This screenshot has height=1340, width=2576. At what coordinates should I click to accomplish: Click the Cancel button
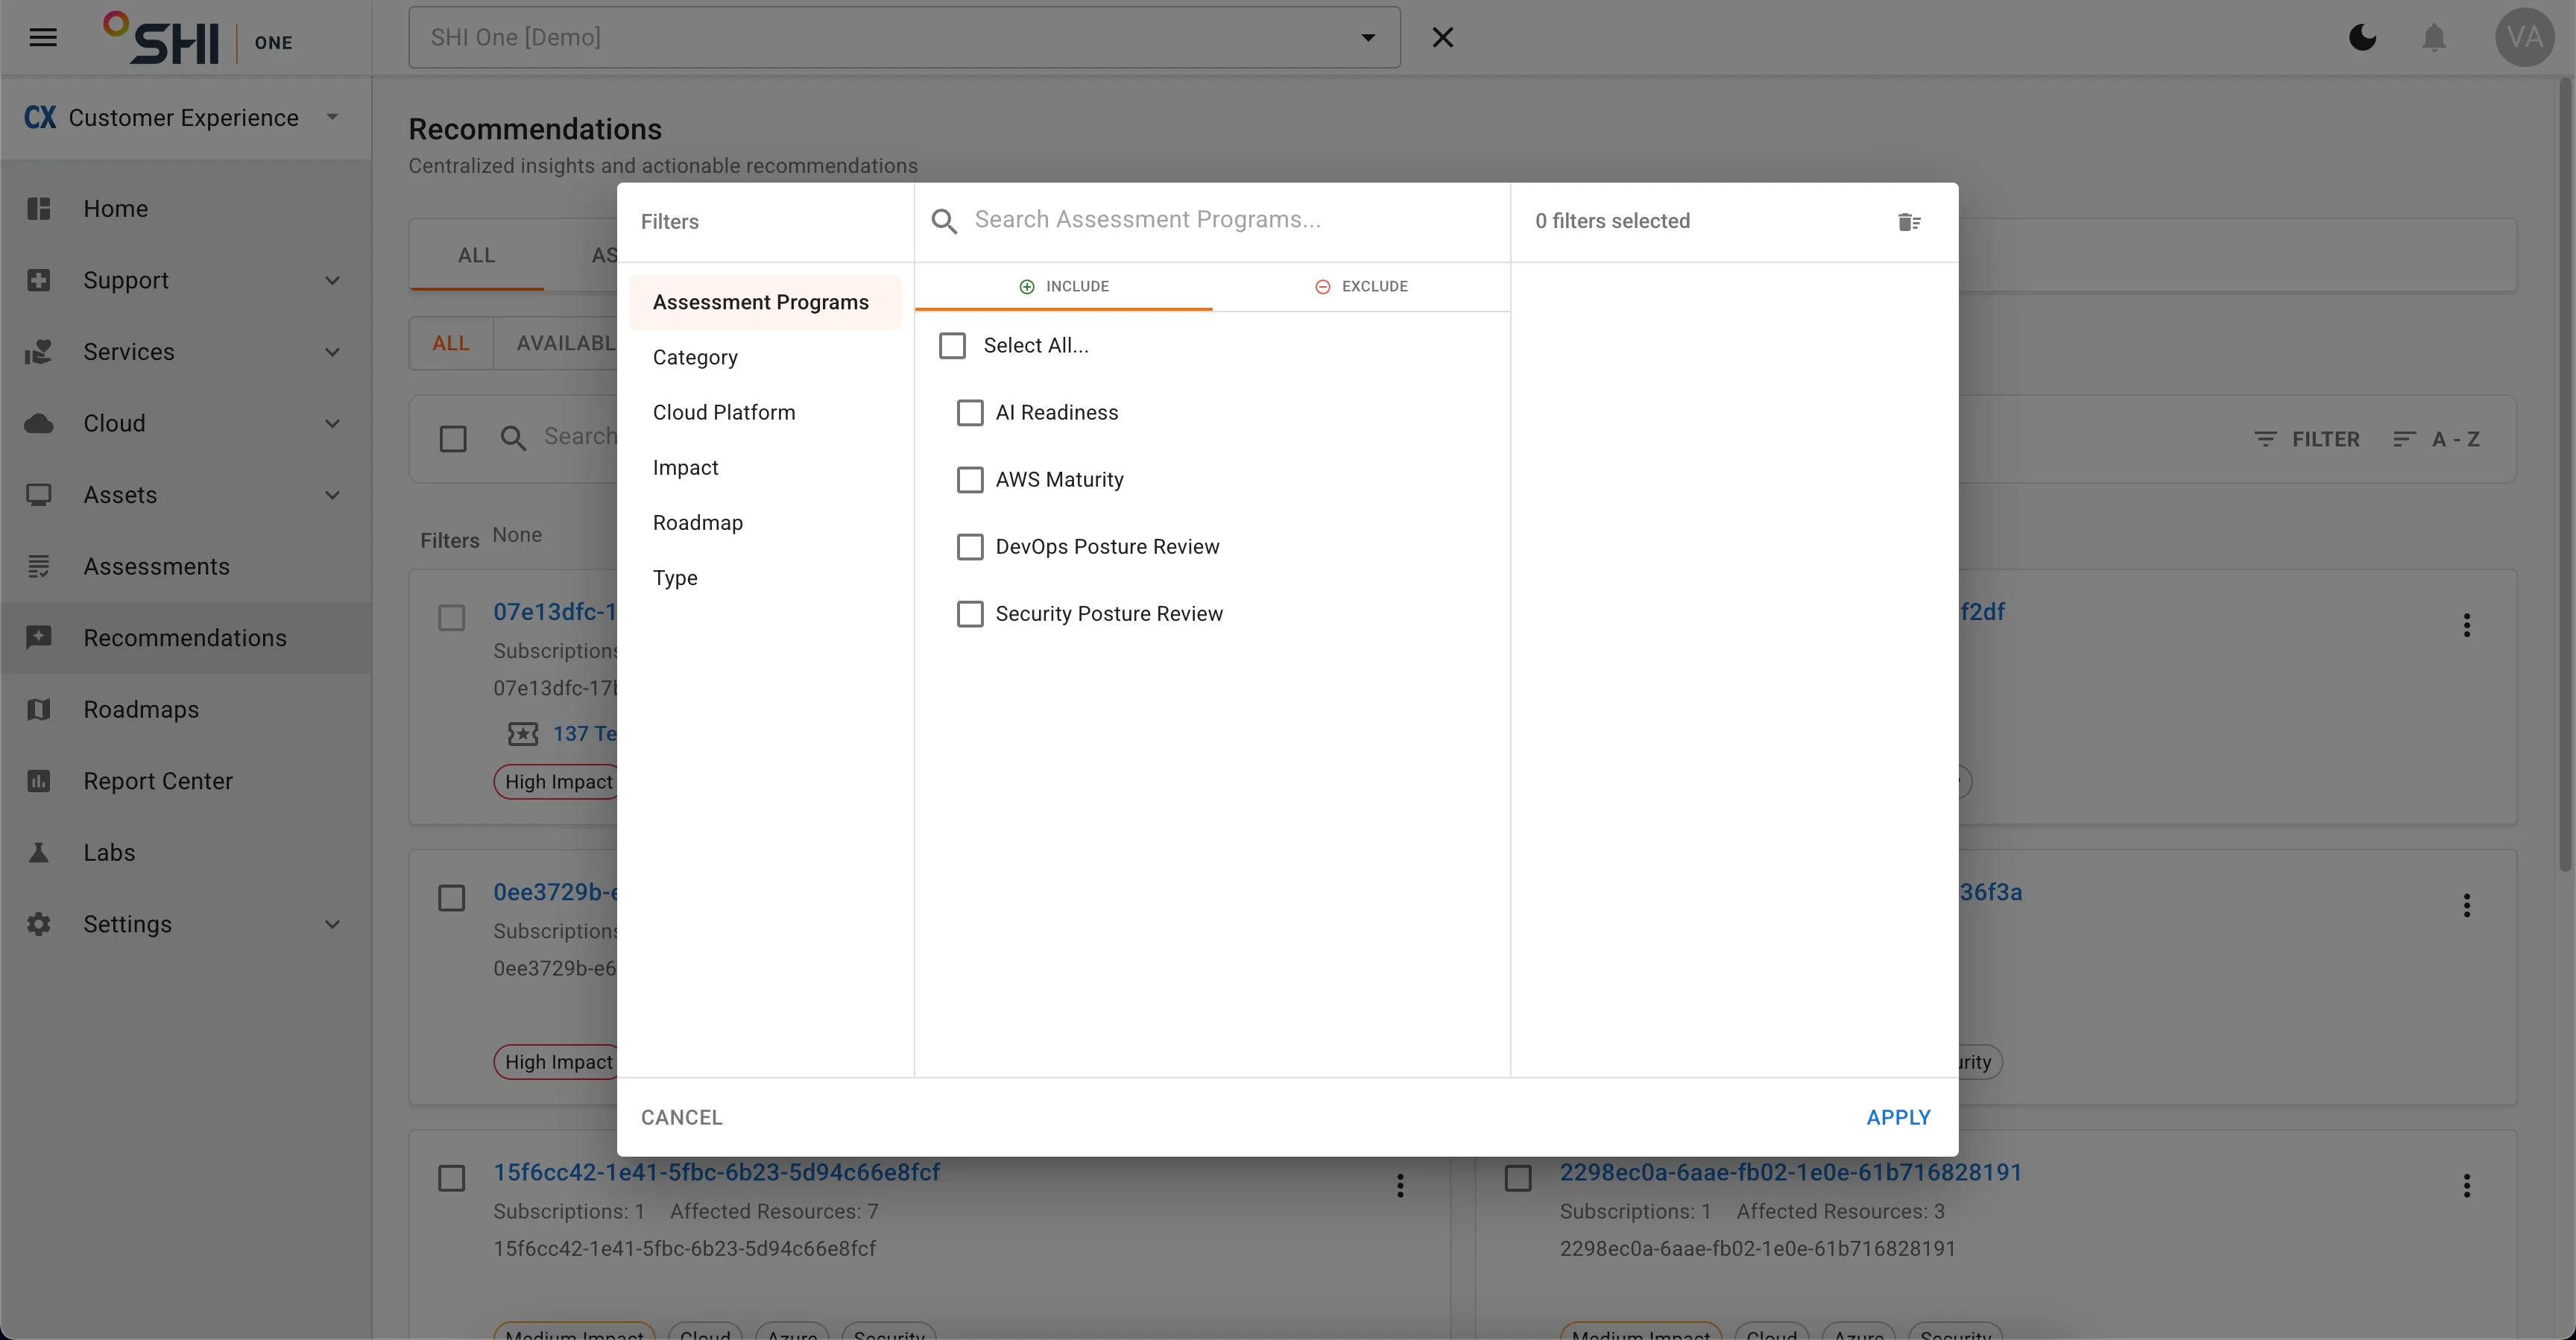pyautogui.click(x=682, y=1118)
